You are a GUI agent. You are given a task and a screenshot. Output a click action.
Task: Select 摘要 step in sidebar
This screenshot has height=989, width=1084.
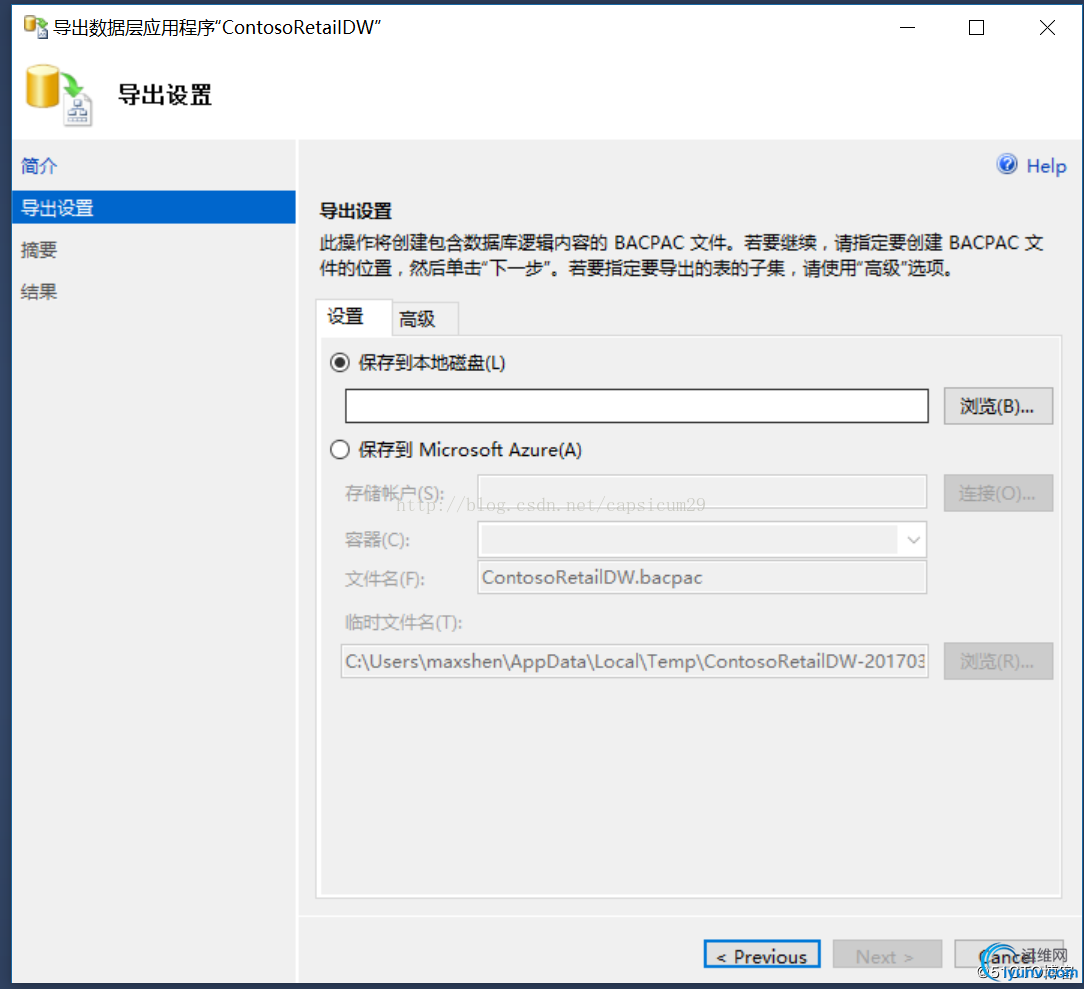[x=39, y=249]
